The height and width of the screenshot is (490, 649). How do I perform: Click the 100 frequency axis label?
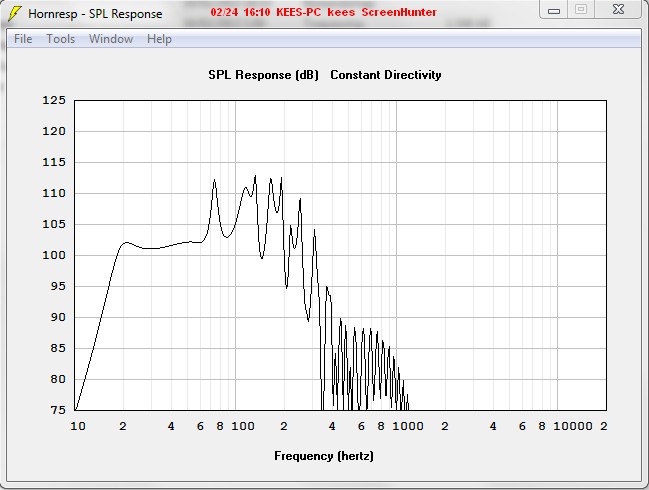coord(243,426)
